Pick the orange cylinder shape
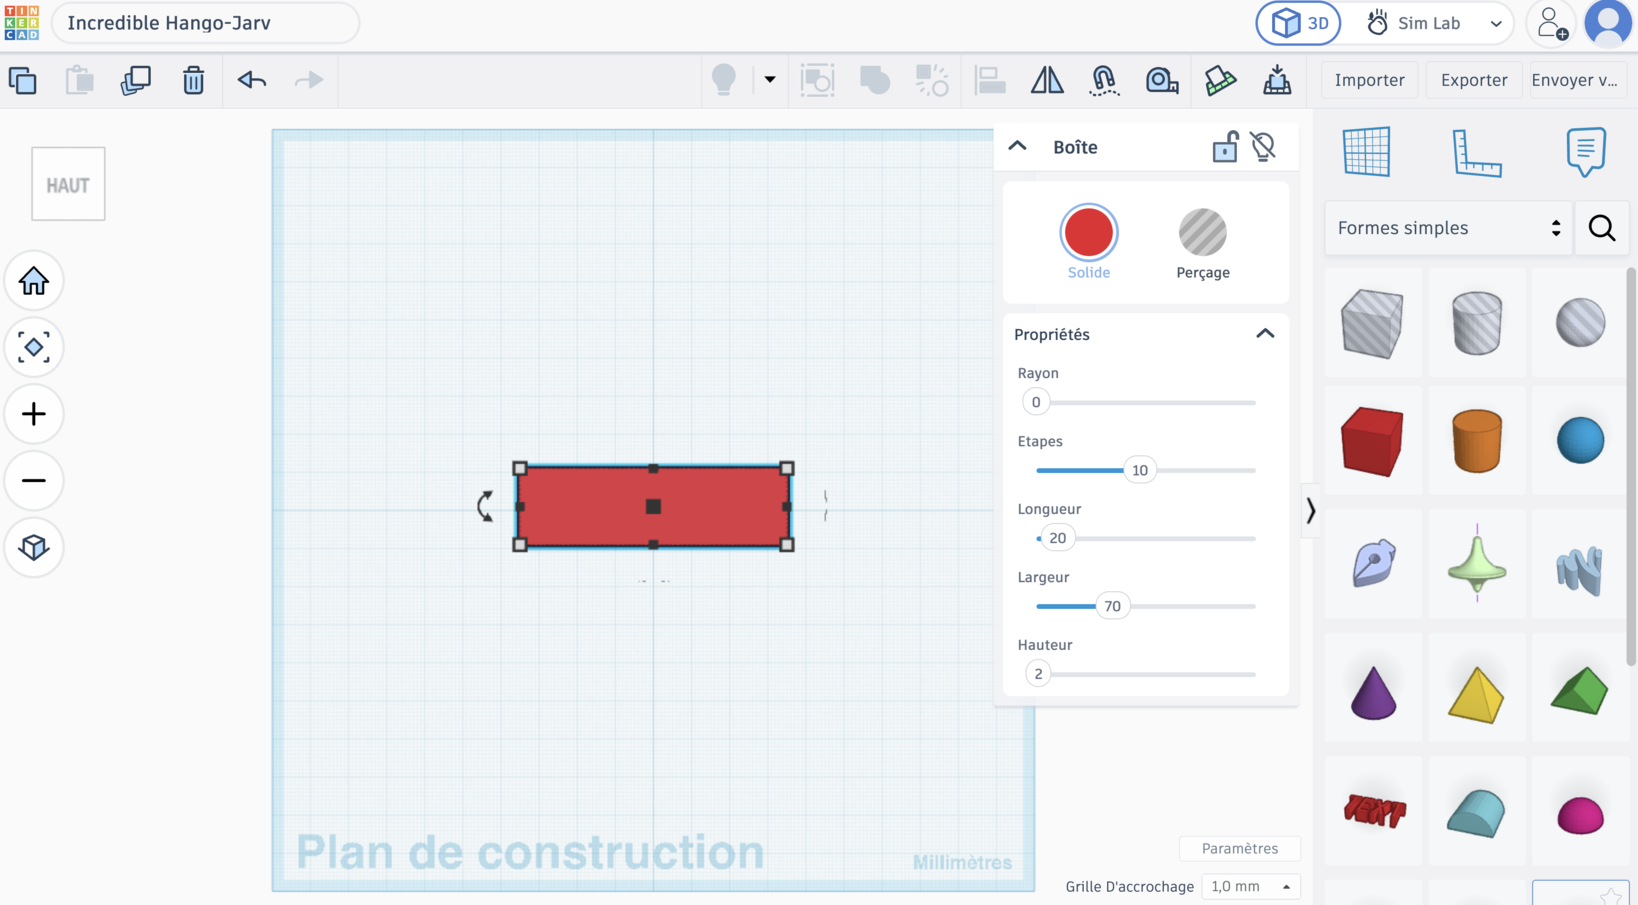1638x905 pixels. point(1477,441)
